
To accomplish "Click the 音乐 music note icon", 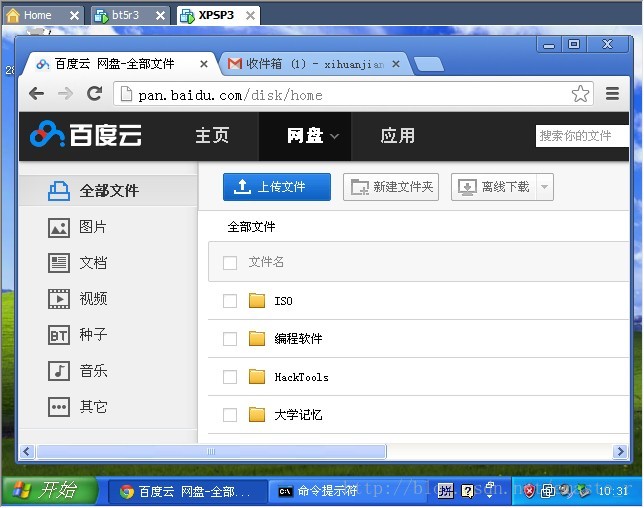I will pos(59,371).
